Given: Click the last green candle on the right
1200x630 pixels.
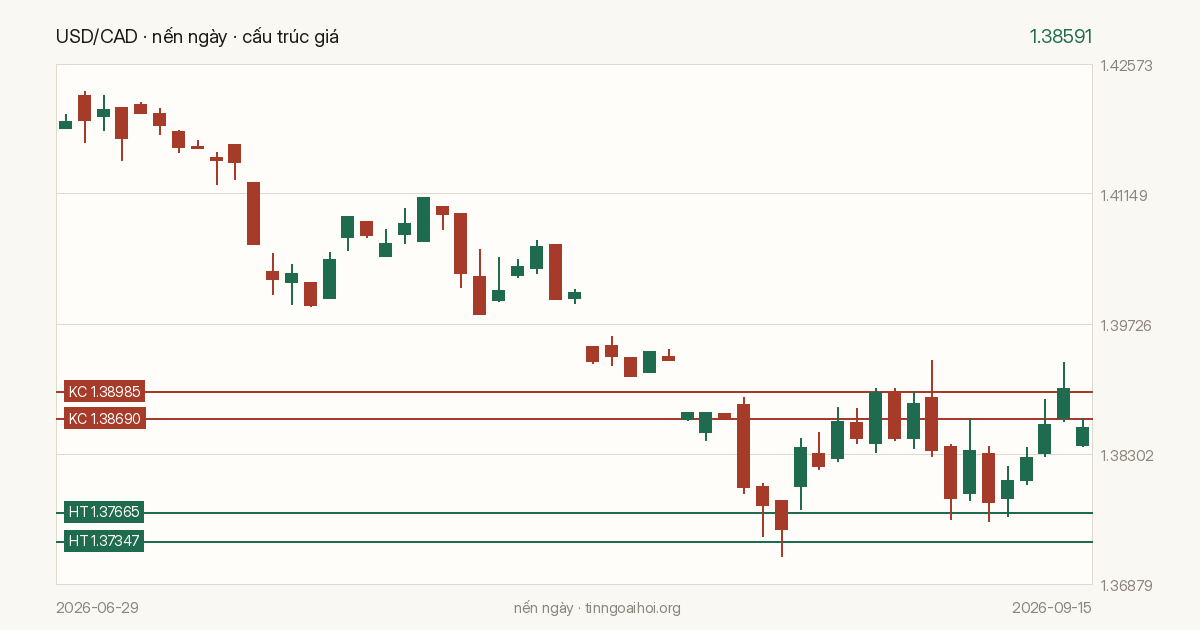Looking at the screenshot, I should point(1083,435).
